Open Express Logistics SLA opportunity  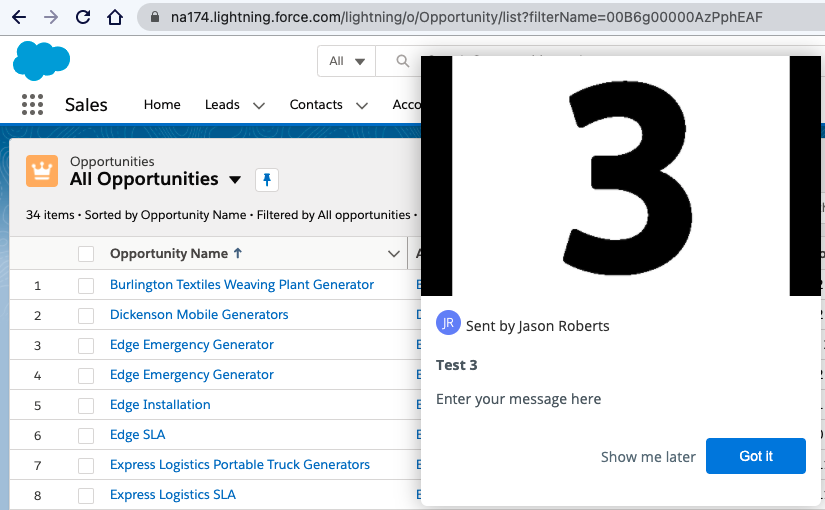click(173, 494)
